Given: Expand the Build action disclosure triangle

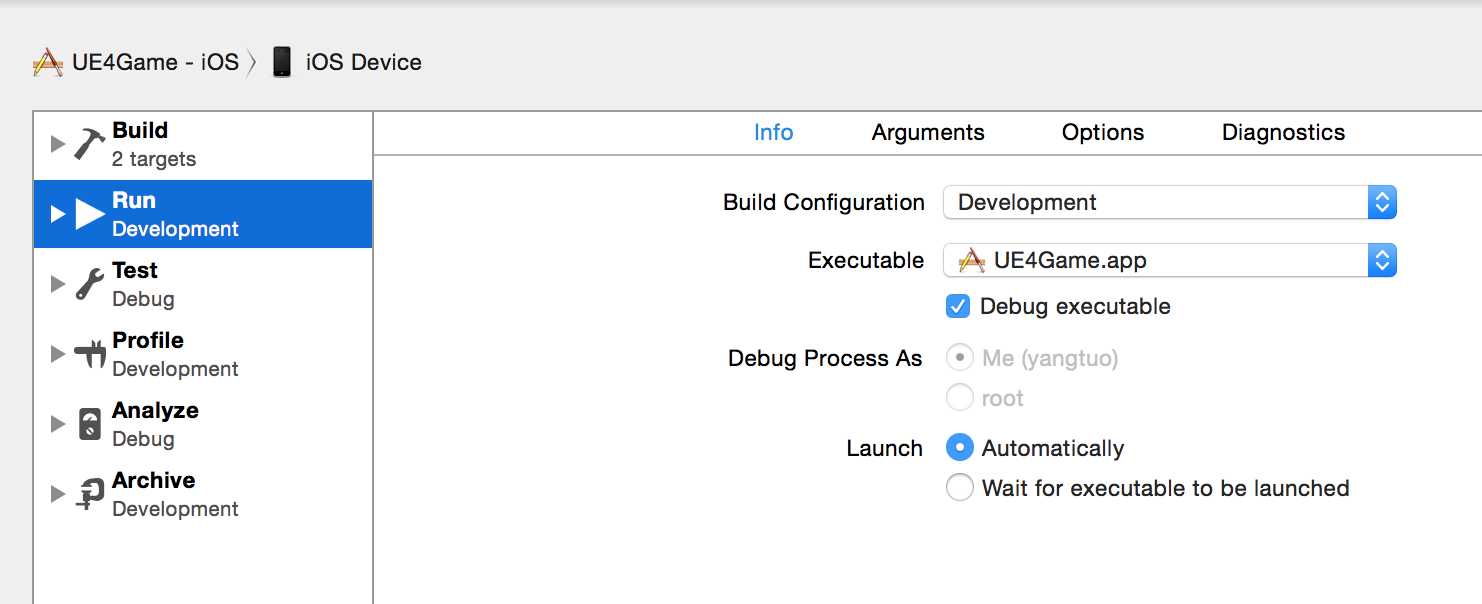Looking at the screenshot, I should [58, 144].
